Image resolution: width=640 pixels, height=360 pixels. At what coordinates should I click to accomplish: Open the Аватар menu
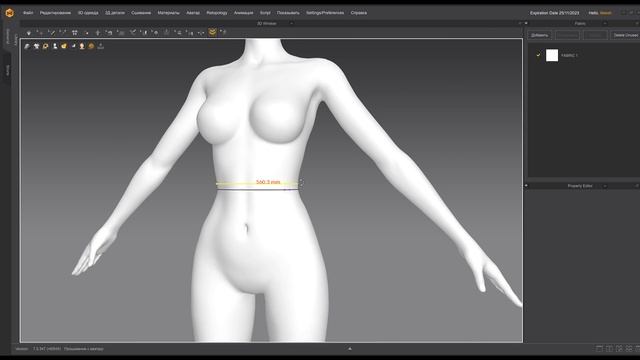coord(193,13)
